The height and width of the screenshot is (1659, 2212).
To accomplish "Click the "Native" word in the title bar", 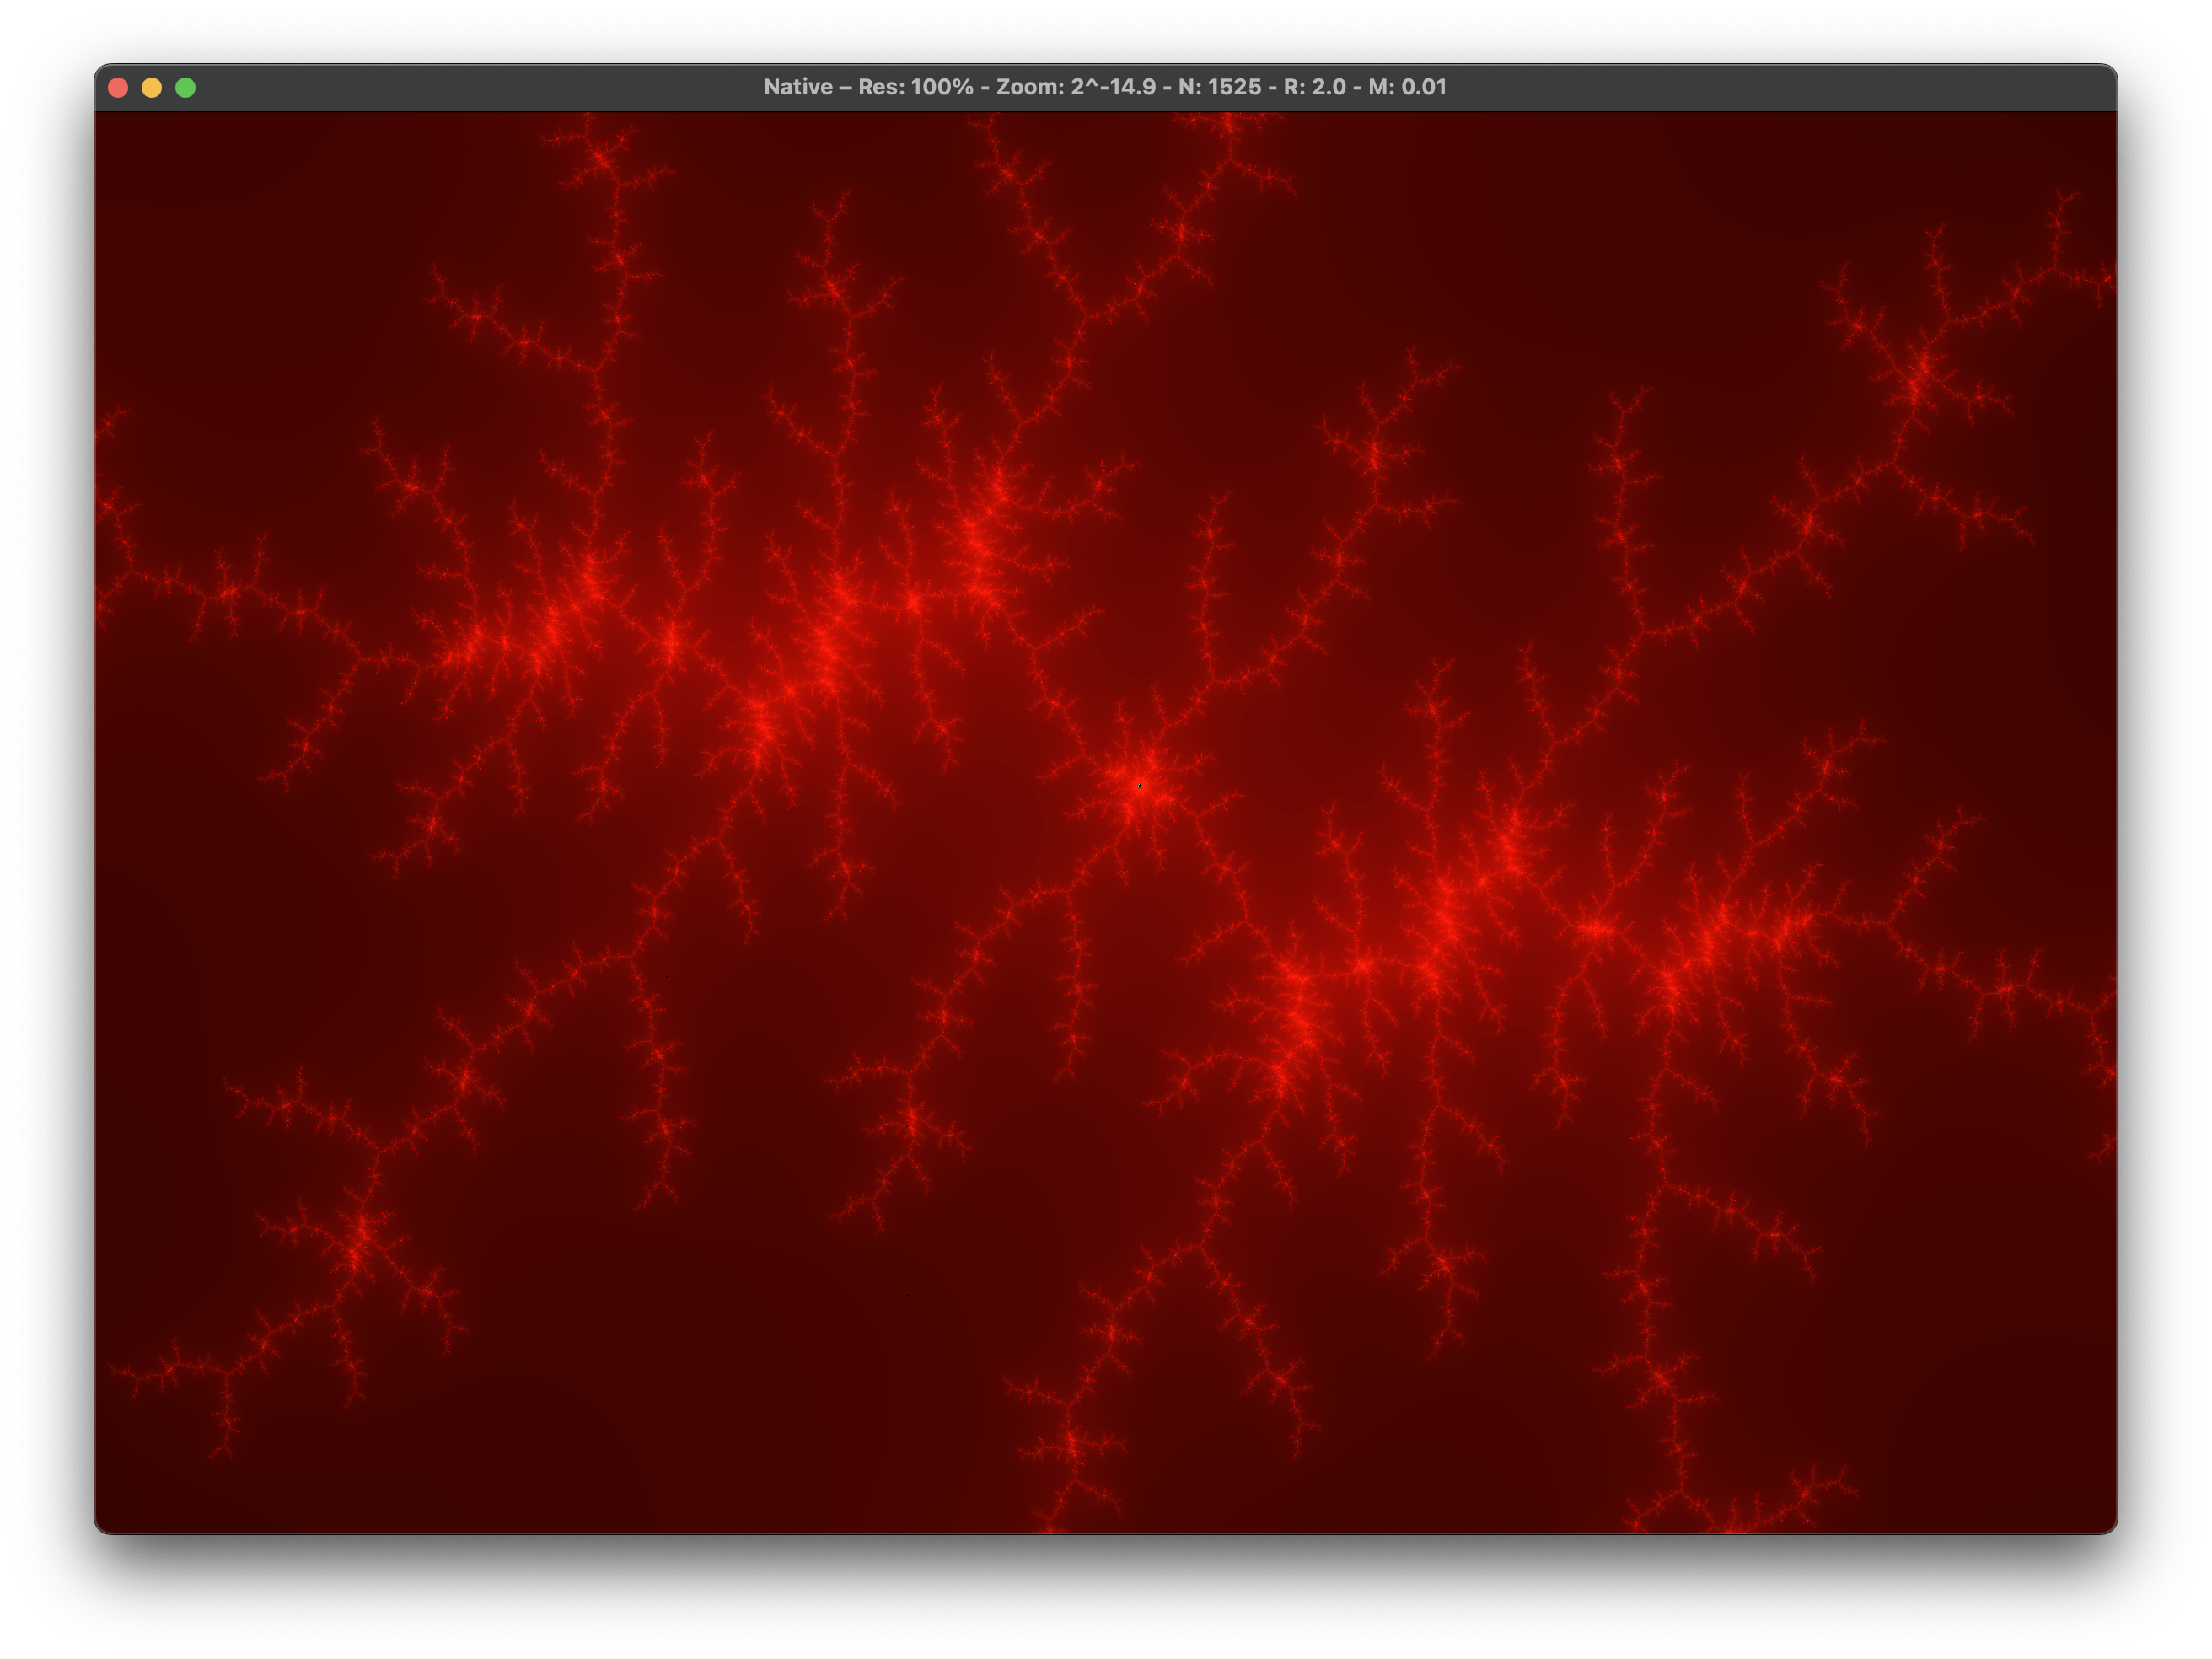I will tap(798, 88).
